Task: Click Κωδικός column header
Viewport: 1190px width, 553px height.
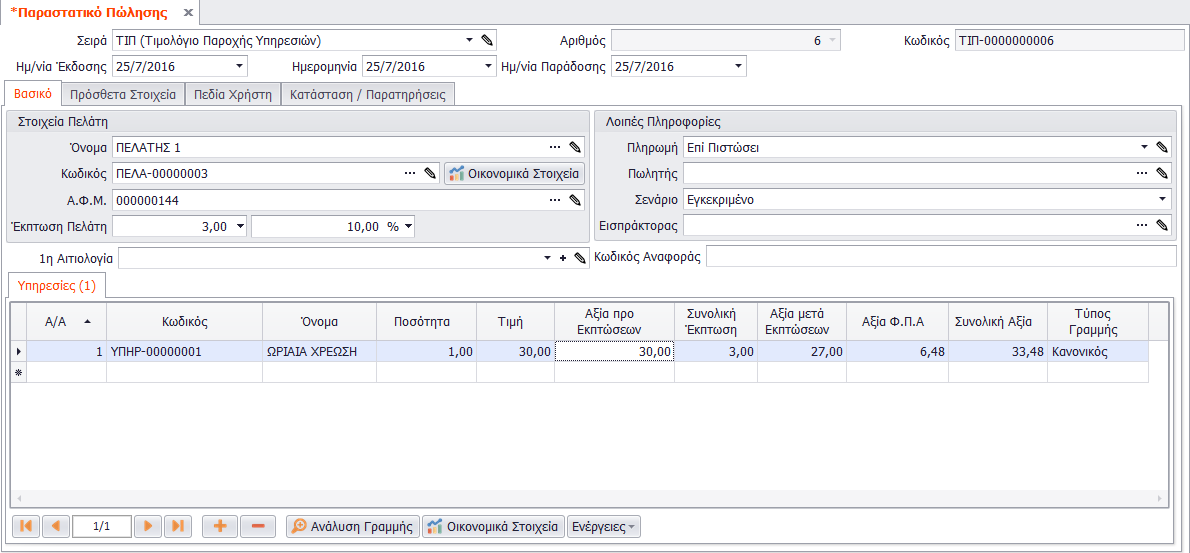Action: click(184, 321)
